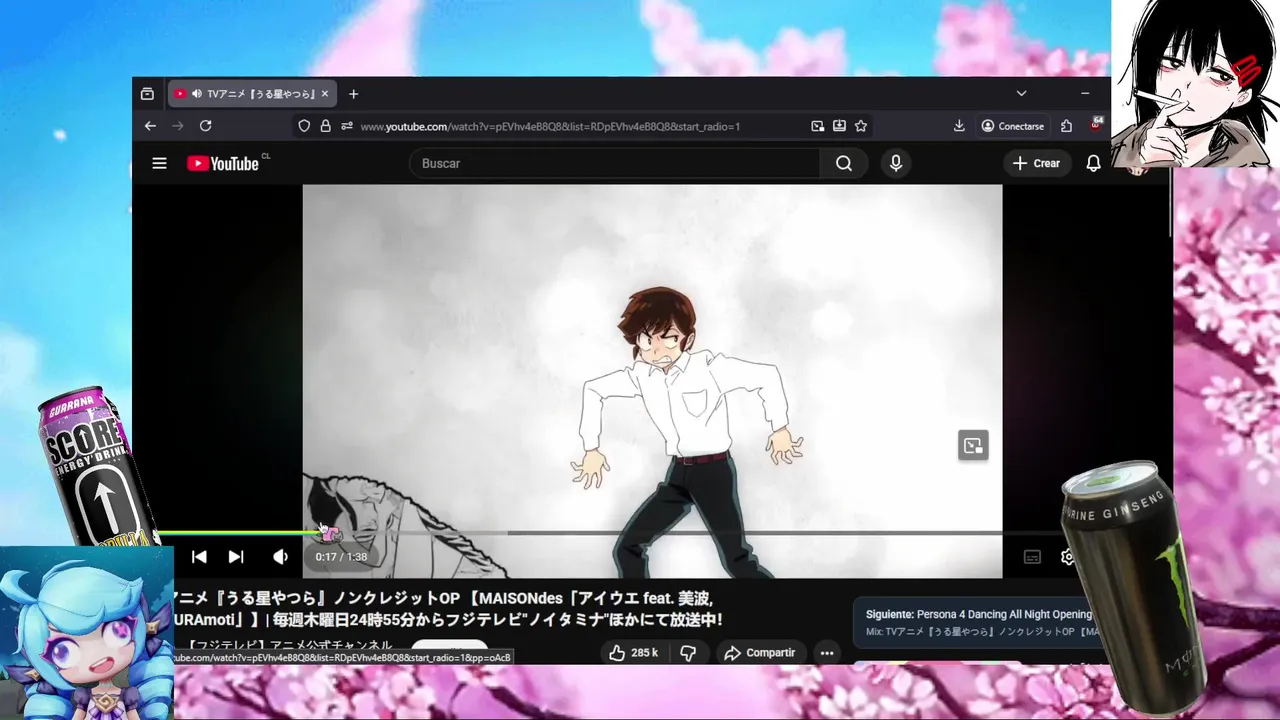Open the browser extensions menu
Screen dimensions: 1280x720
tap(1066, 126)
